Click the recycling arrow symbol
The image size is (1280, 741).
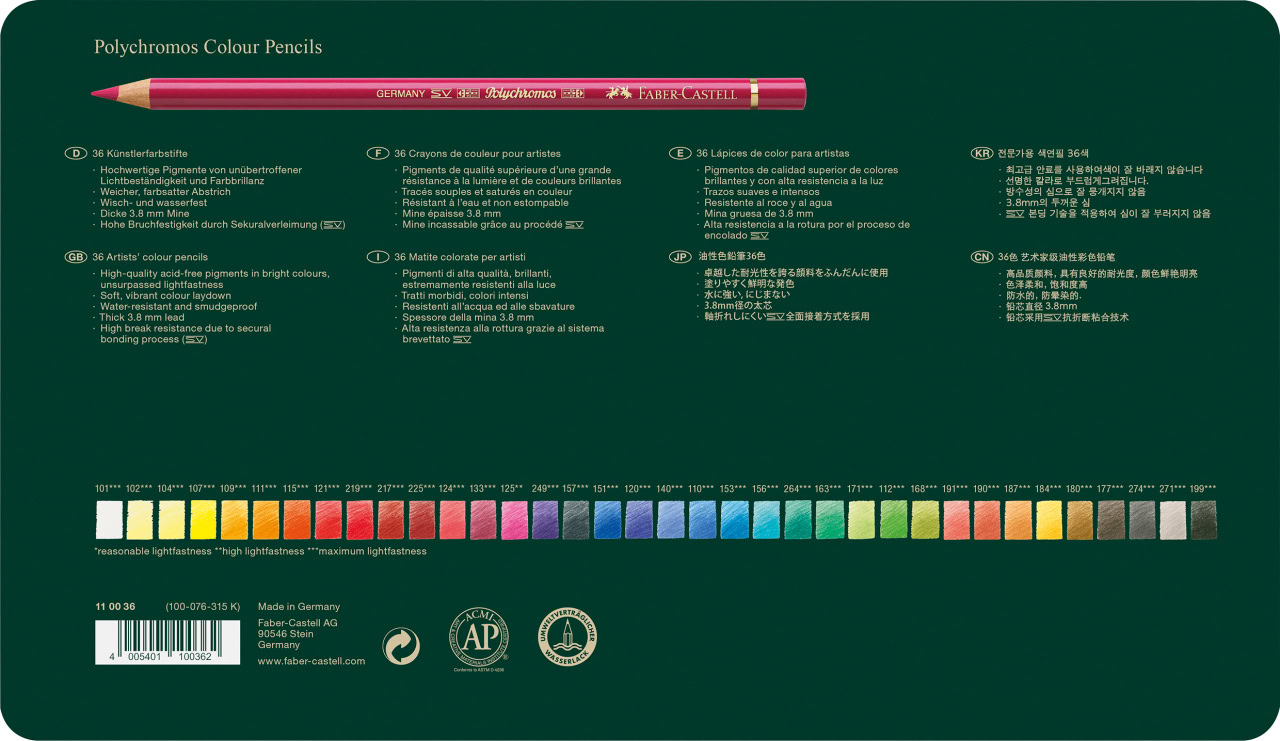pos(402,647)
